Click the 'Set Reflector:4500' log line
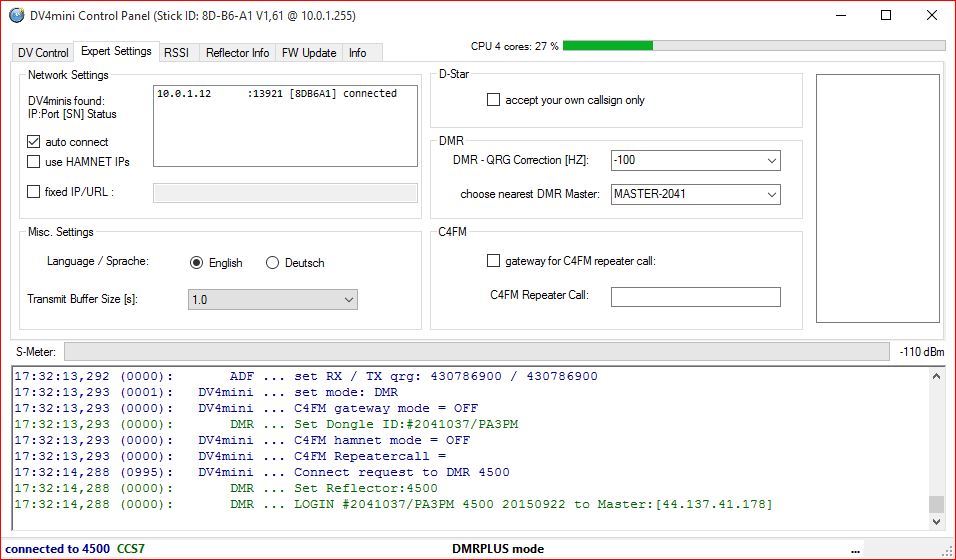 [226, 488]
